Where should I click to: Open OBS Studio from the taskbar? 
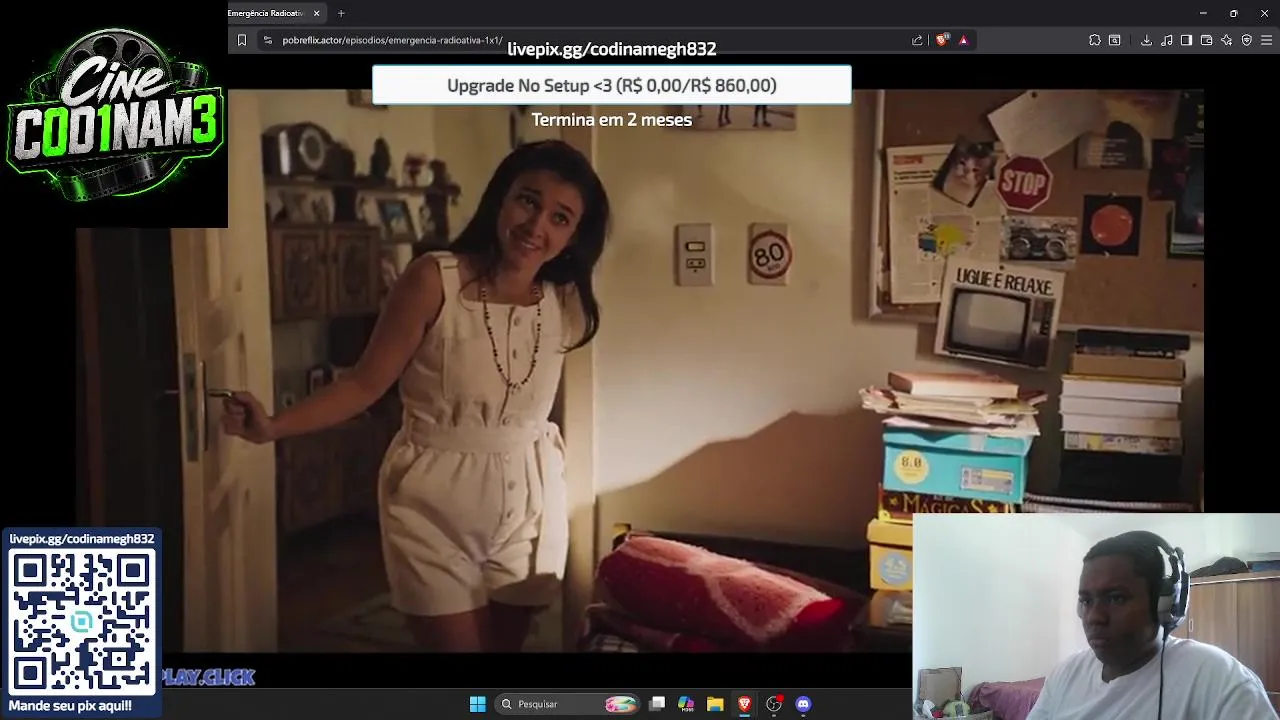[x=773, y=704]
